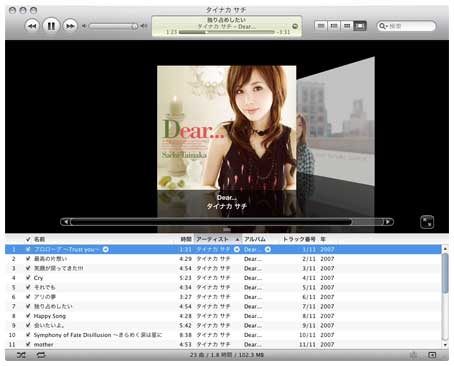Toggle the sort direction triangle on アーティスト

(237, 239)
